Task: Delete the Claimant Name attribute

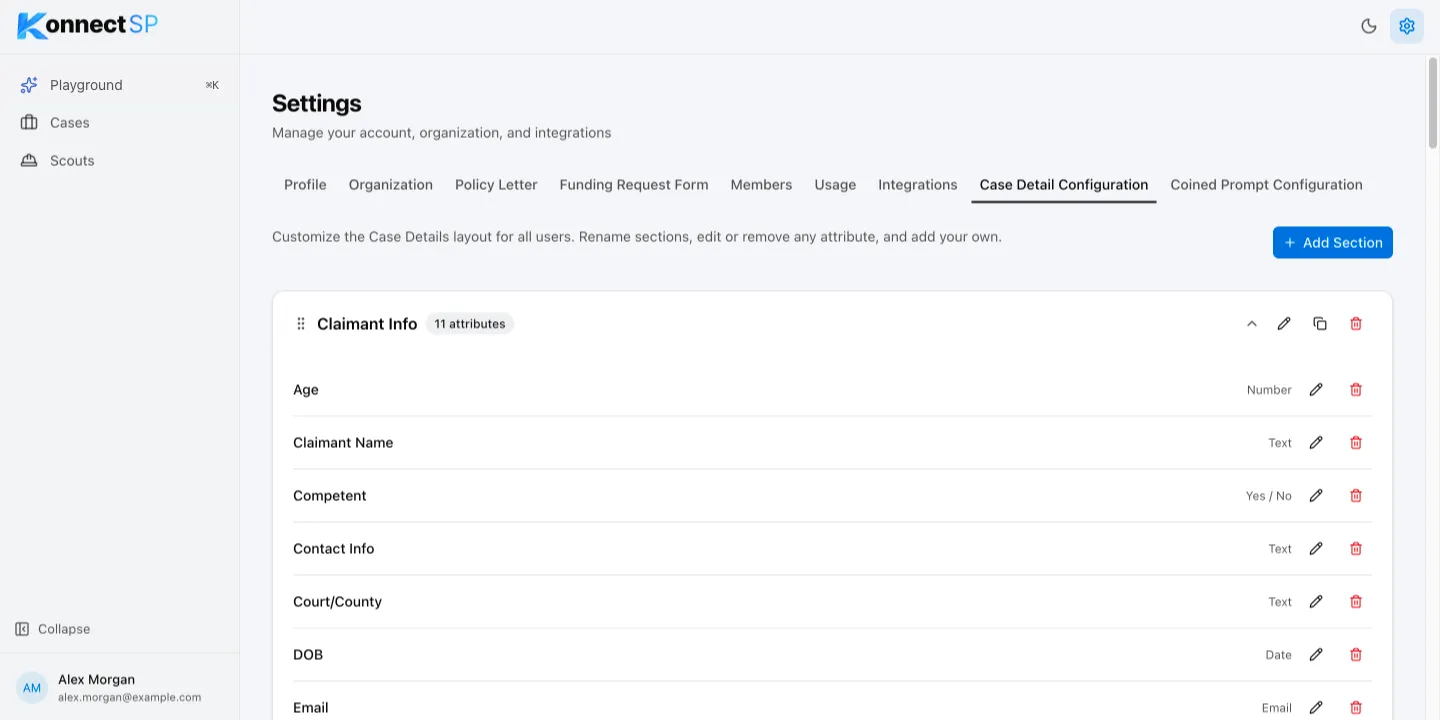Action: coord(1356,443)
